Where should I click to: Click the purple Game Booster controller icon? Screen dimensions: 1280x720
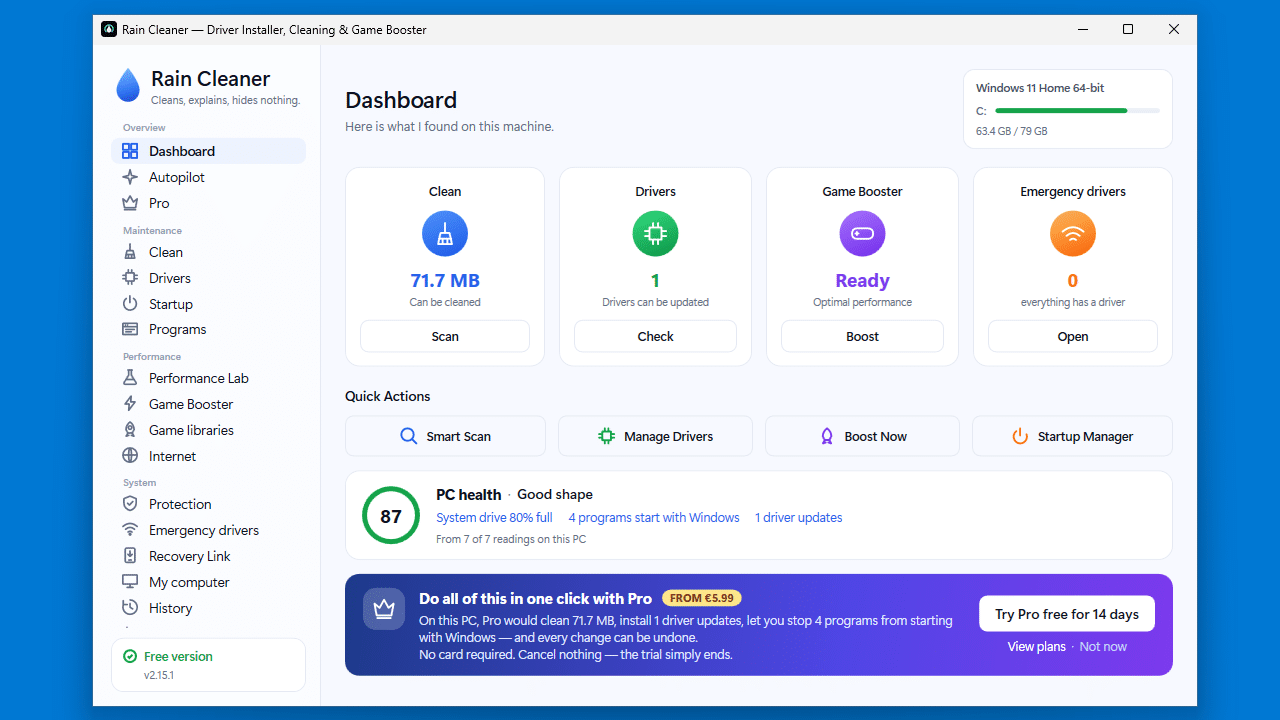pos(862,235)
